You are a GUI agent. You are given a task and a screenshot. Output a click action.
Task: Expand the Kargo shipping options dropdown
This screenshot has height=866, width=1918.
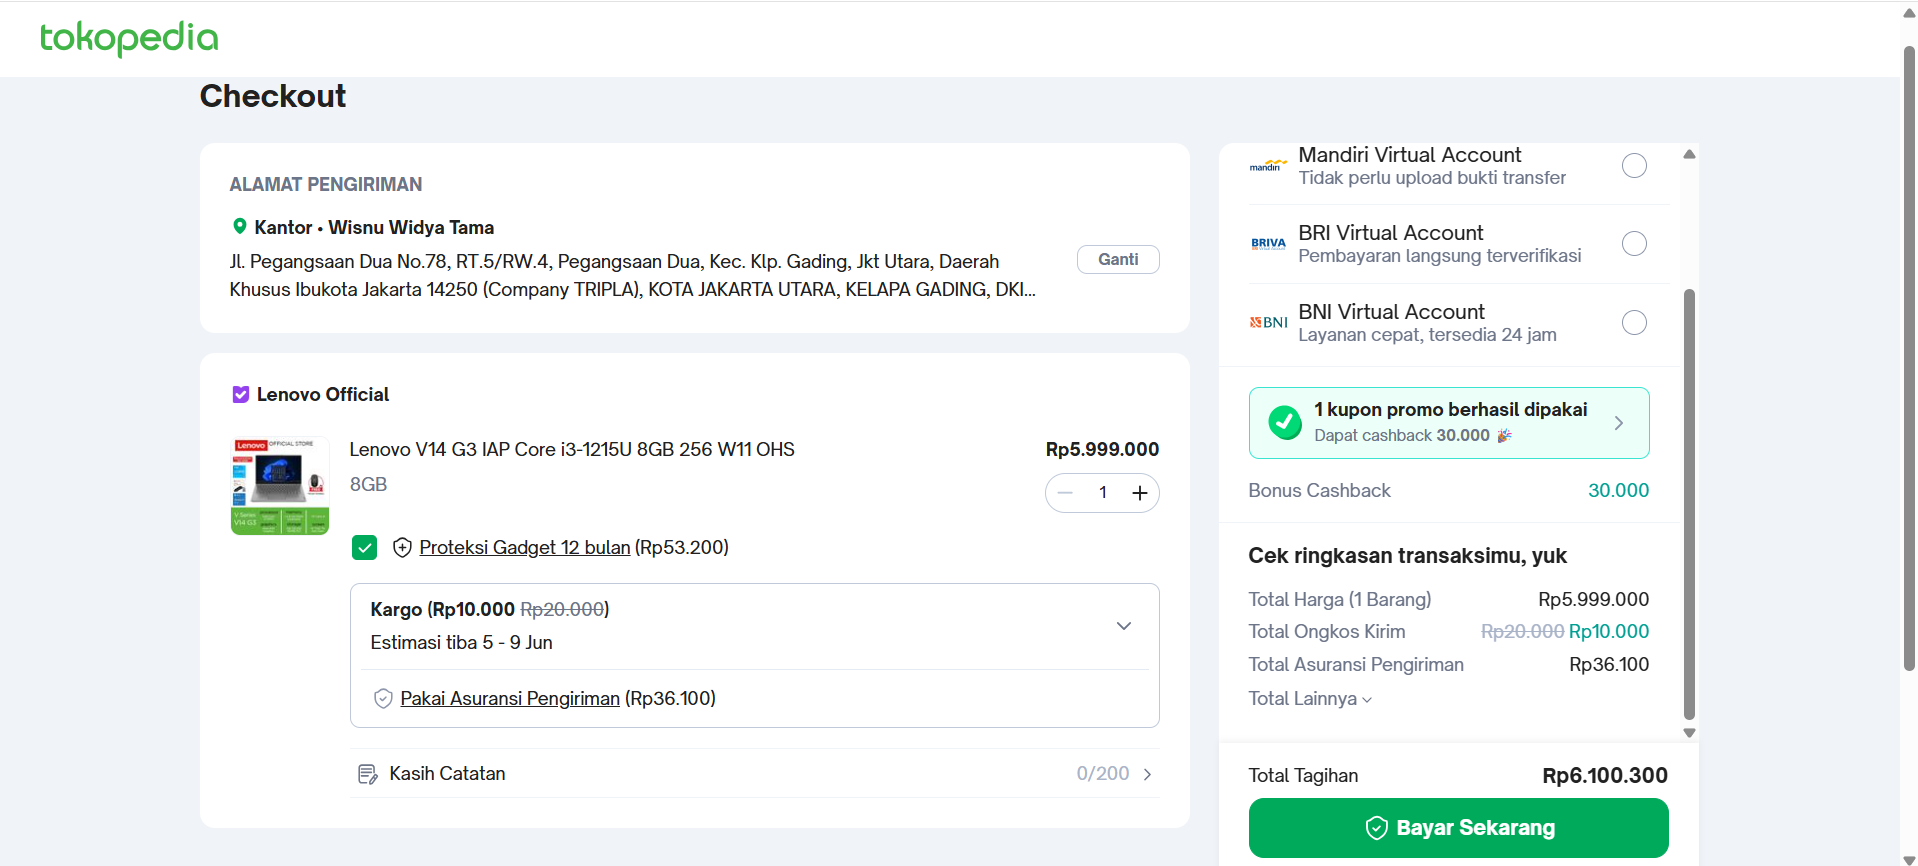pyautogui.click(x=1124, y=626)
